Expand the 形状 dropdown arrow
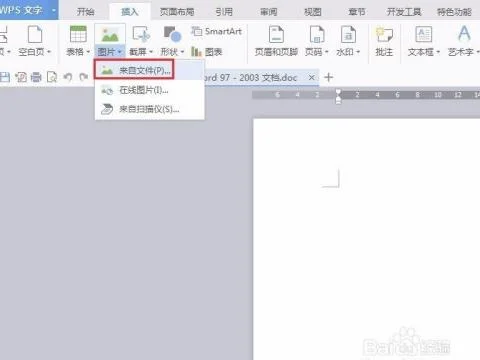 coord(182,52)
